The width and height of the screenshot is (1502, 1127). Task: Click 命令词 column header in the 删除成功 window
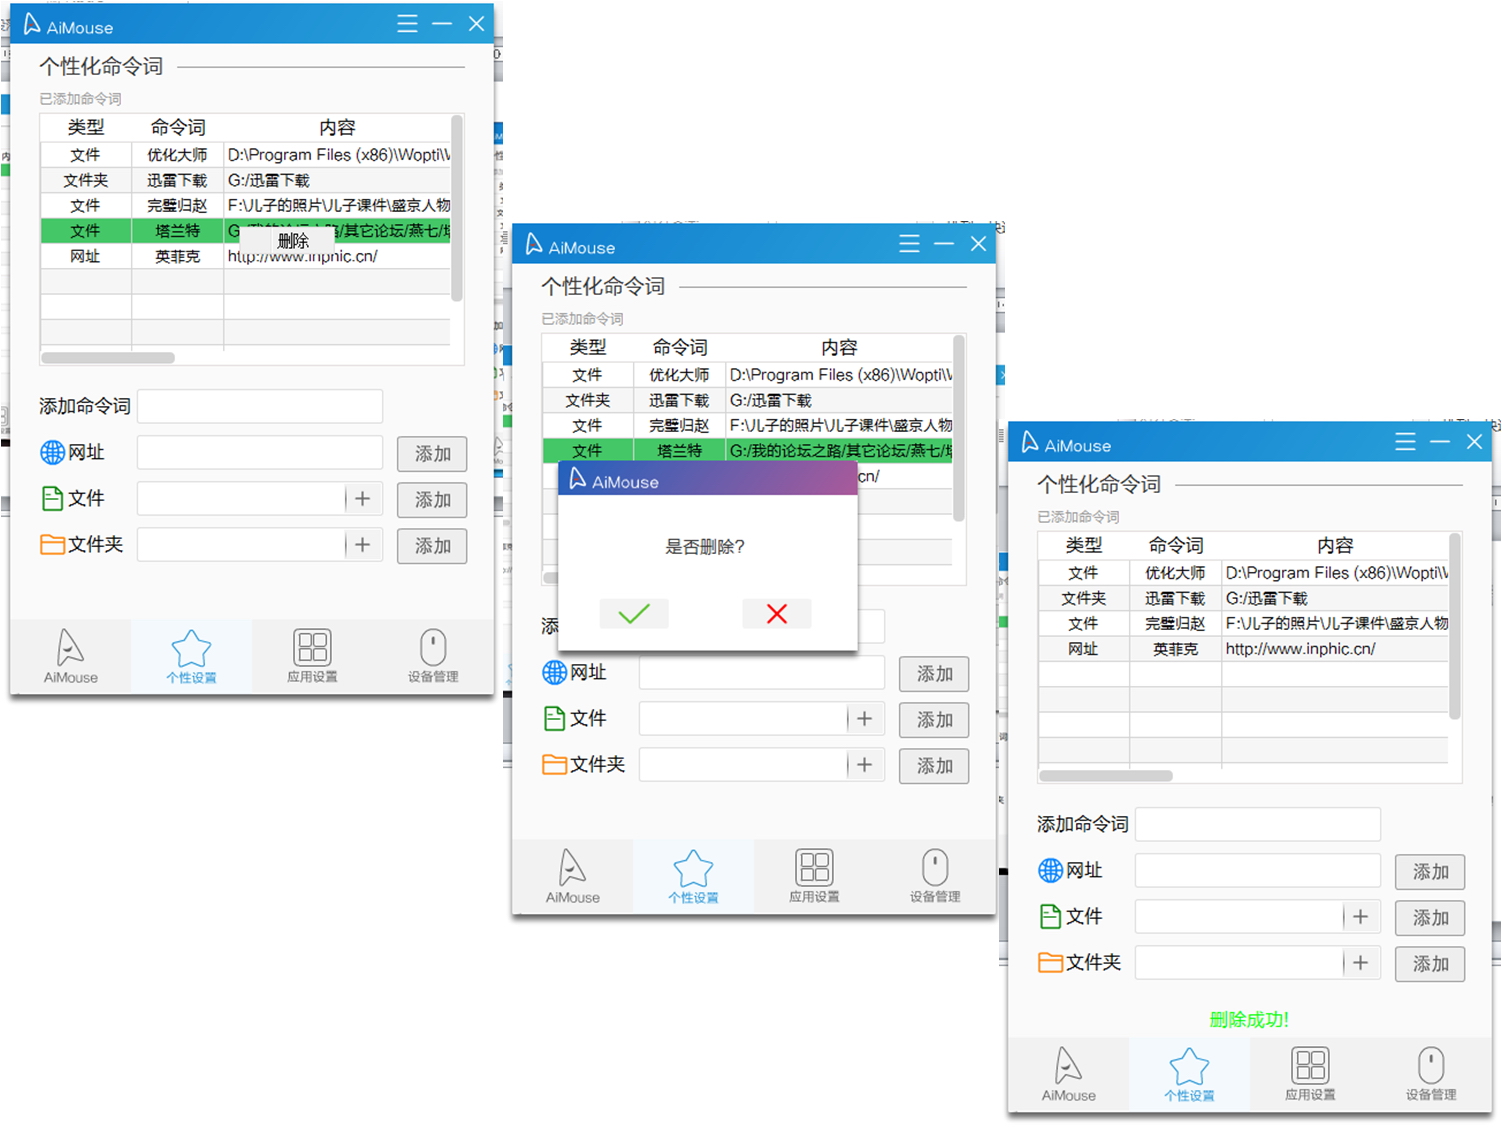click(1175, 546)
